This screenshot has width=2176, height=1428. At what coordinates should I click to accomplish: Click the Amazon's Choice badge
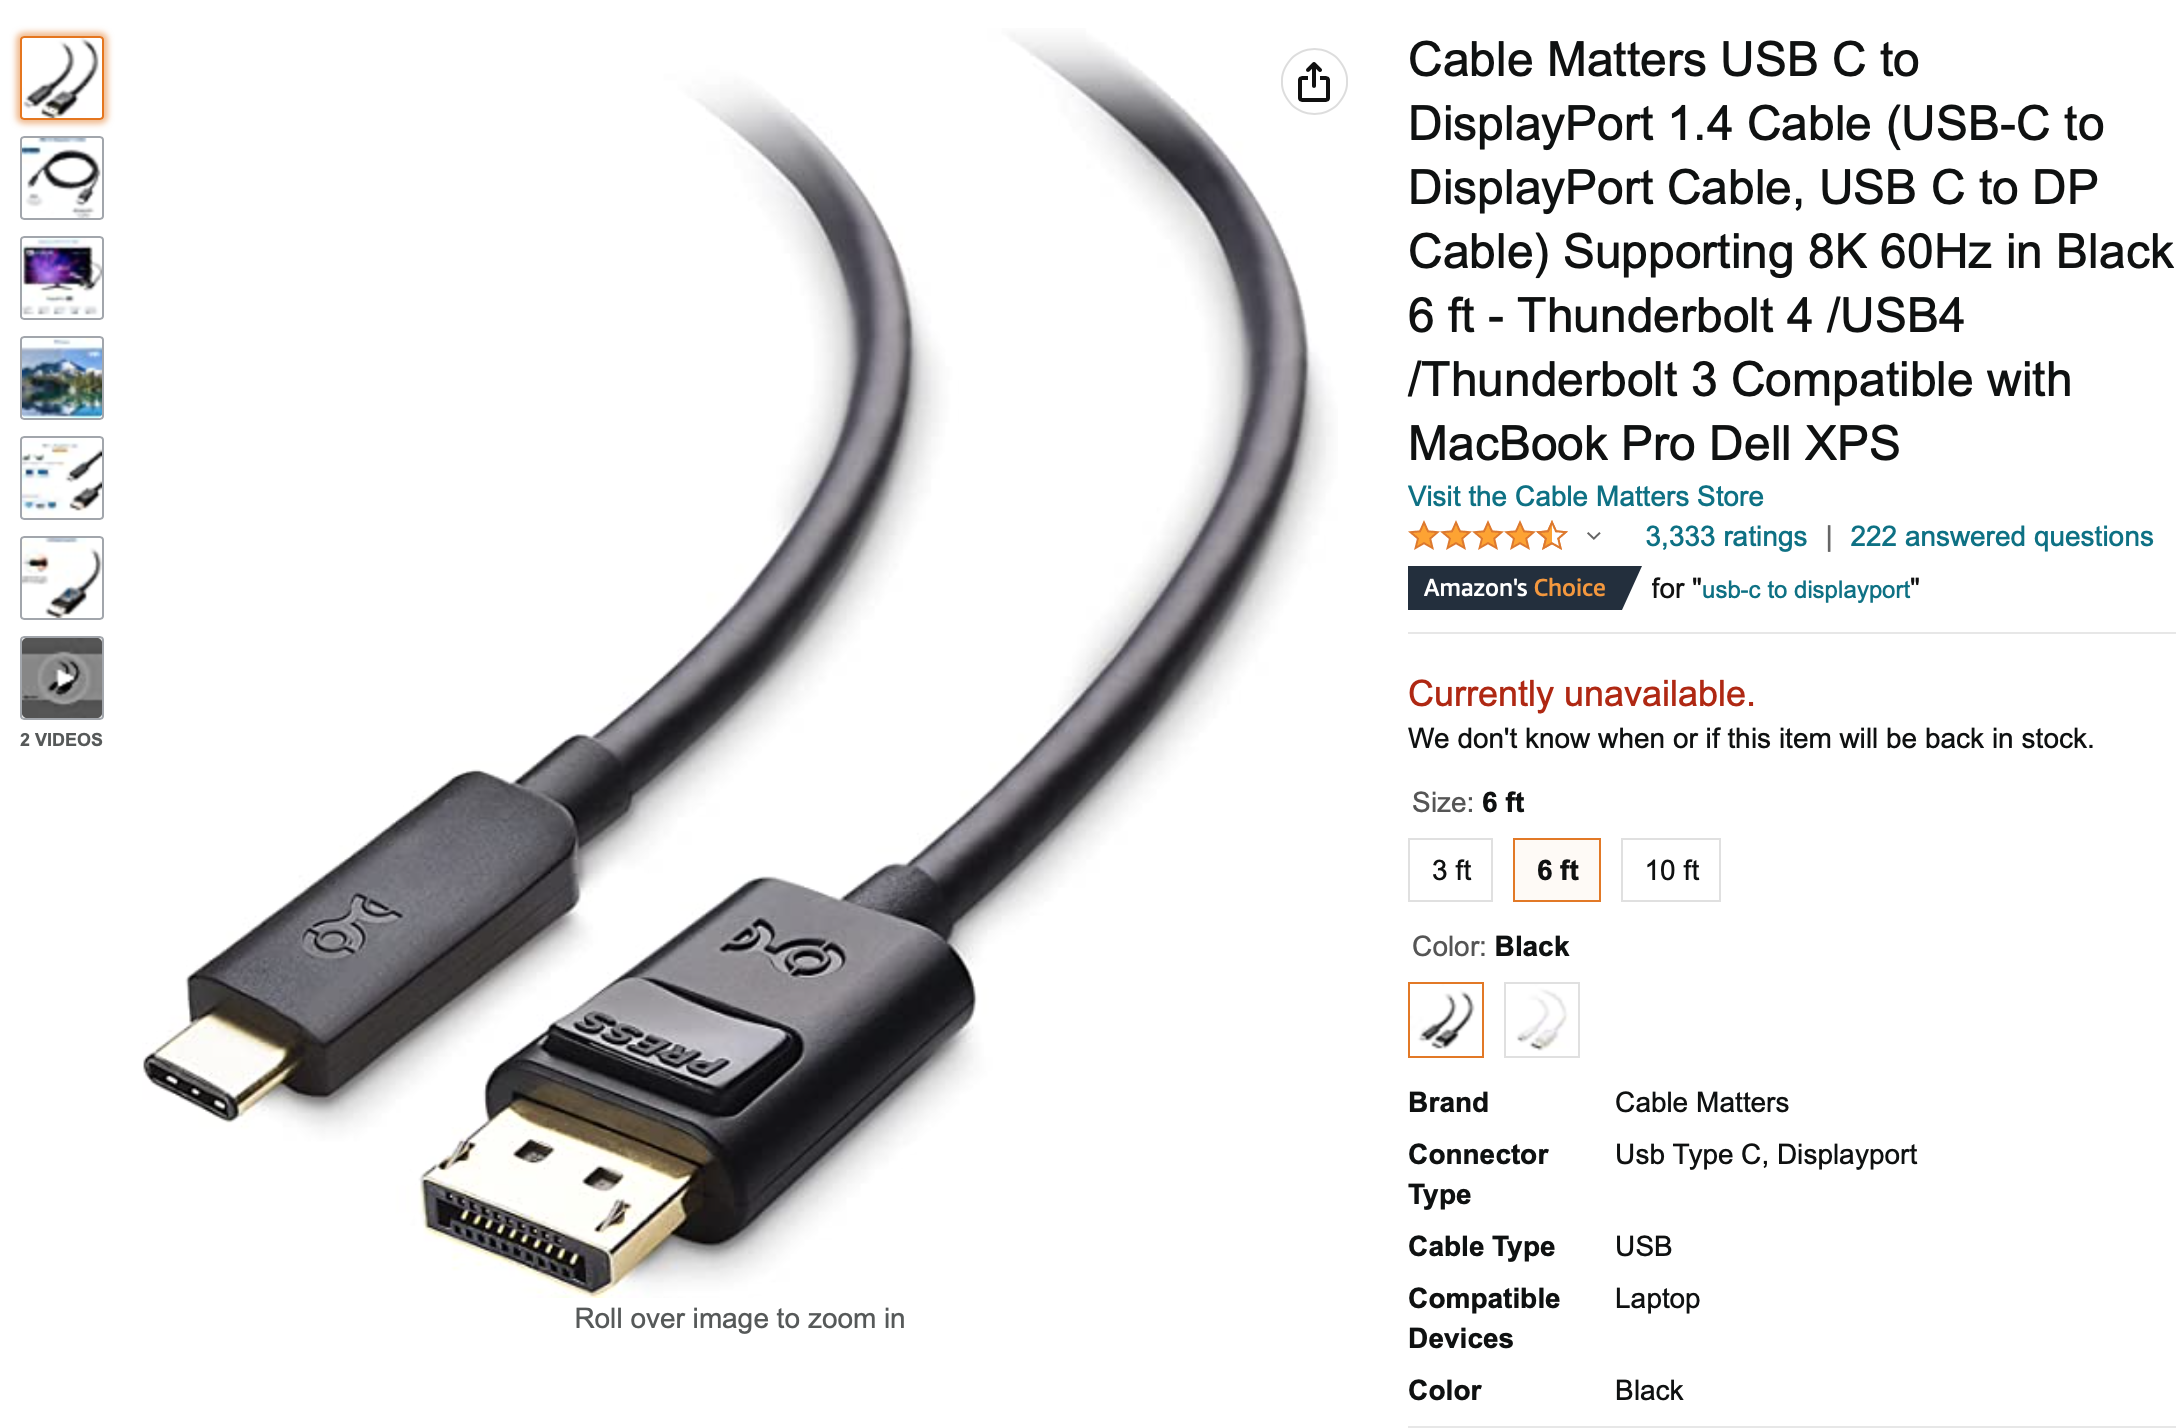(x=1515, y=588)
